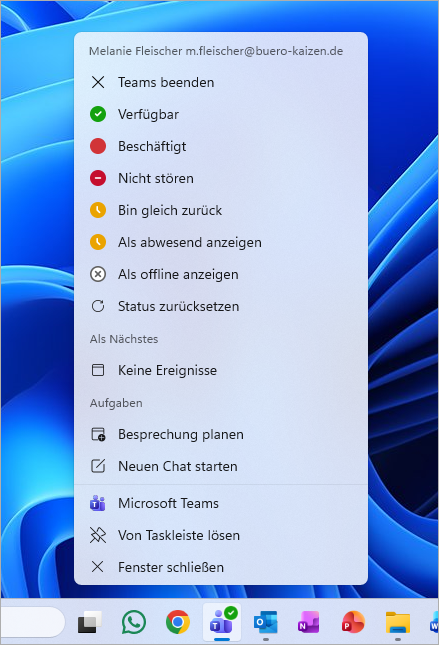Click the Teams logo in the jump list

tap(98, 503)
